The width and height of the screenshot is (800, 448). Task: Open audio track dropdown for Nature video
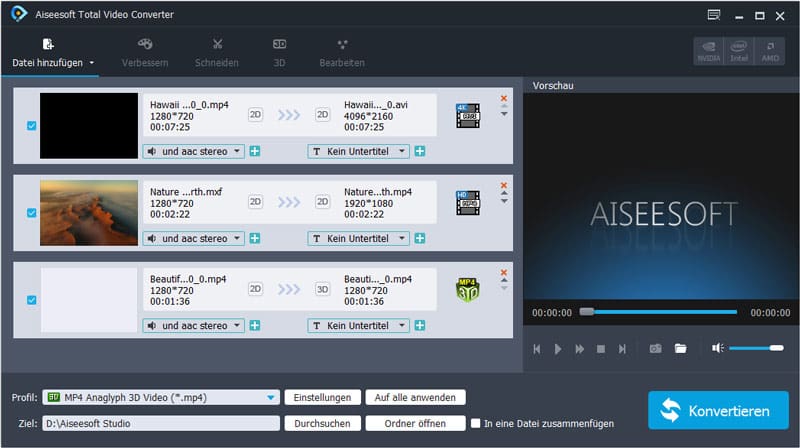click(193, 239)
